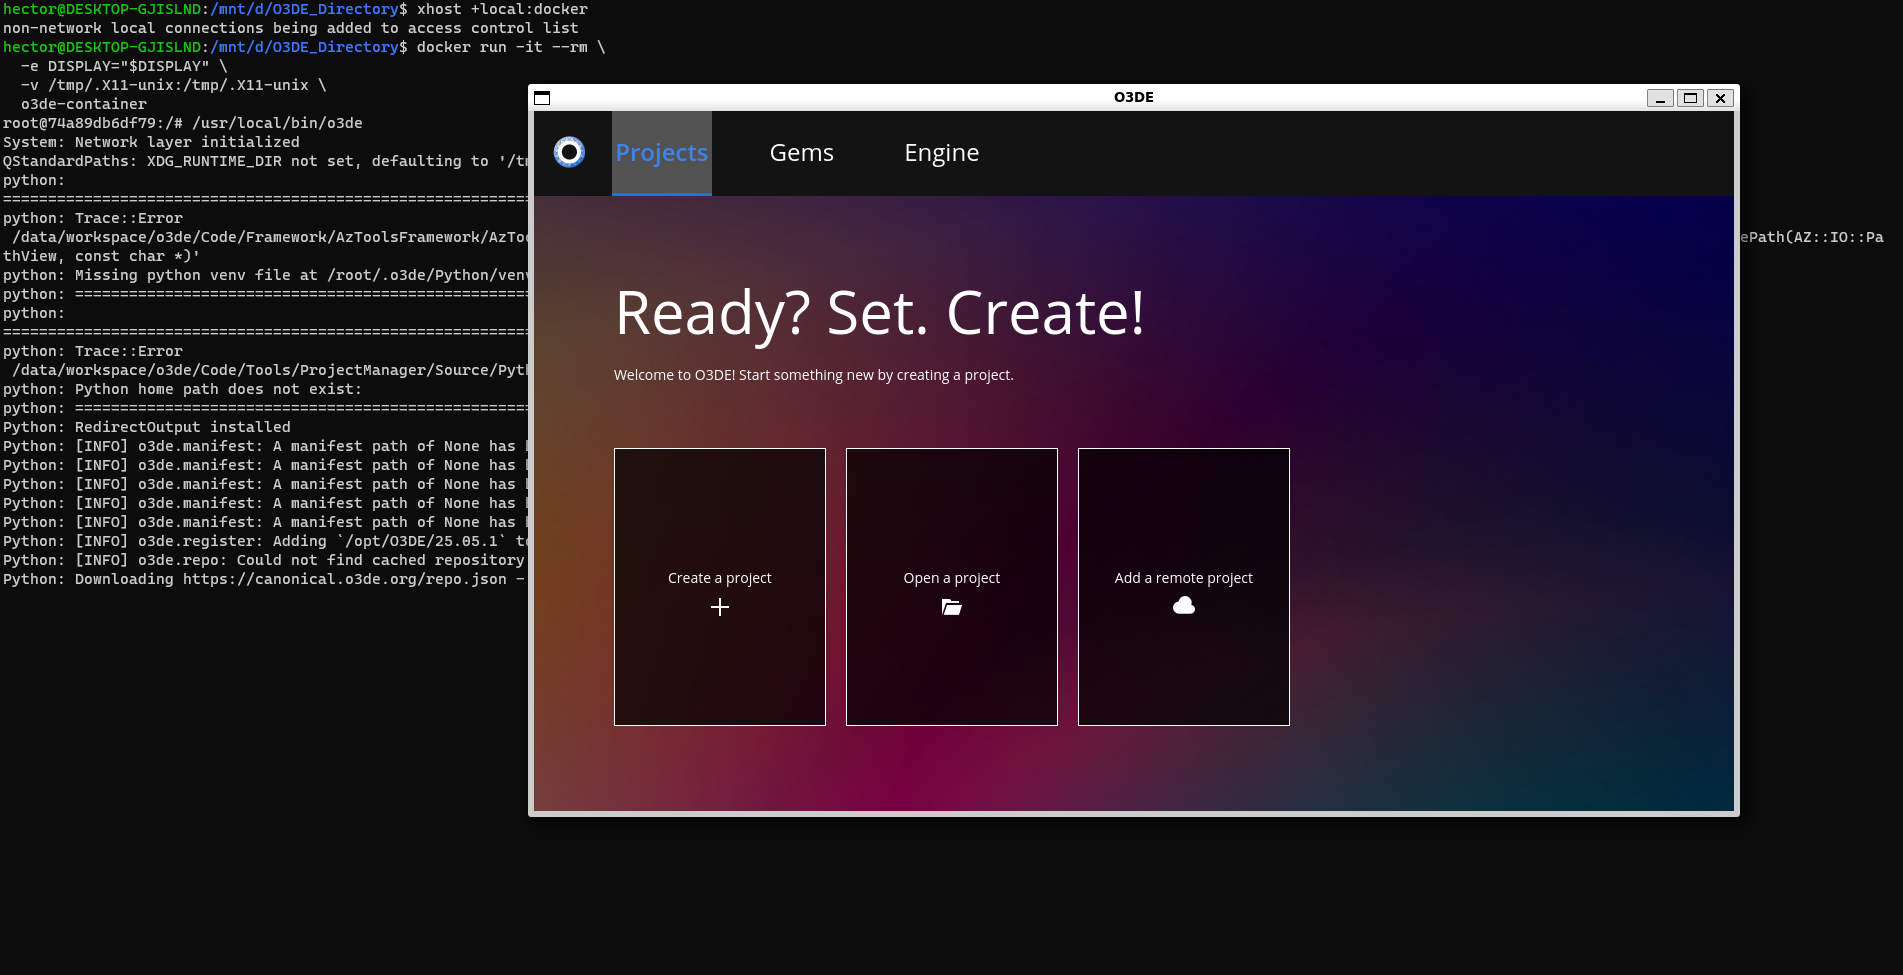Choose the 'Add a remote project' label
Image resolution: width=1903 pixels, height=975 pixels.
1183,578
